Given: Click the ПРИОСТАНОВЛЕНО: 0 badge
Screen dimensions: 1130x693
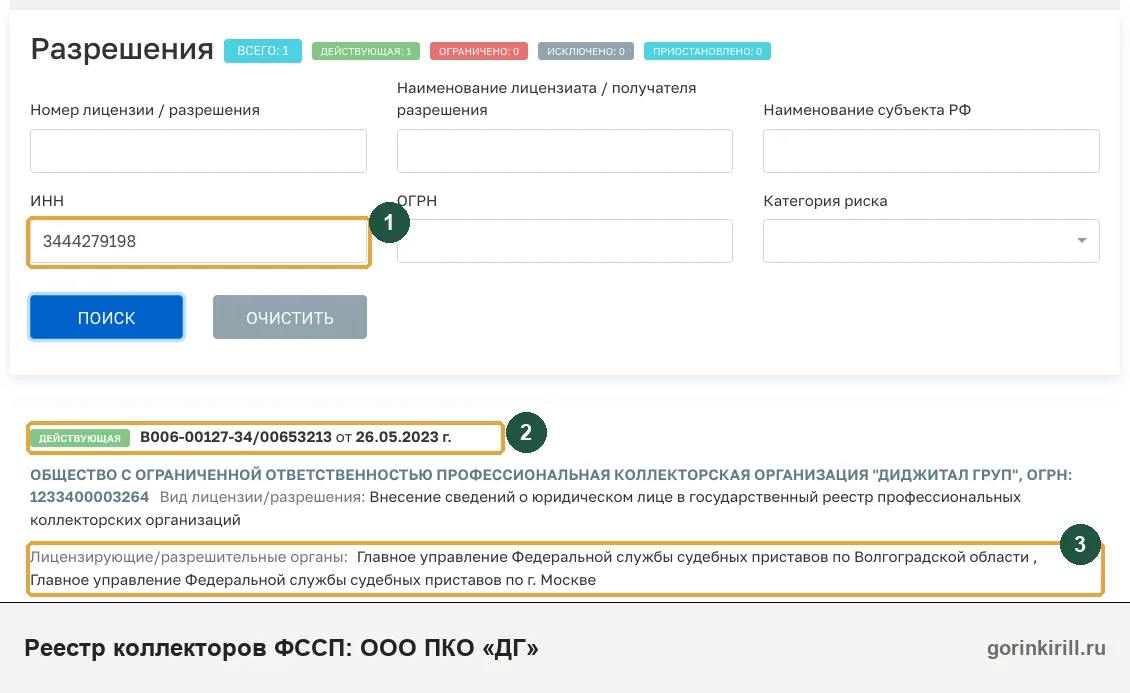Looking at the screenshot, I should [707, 51].
